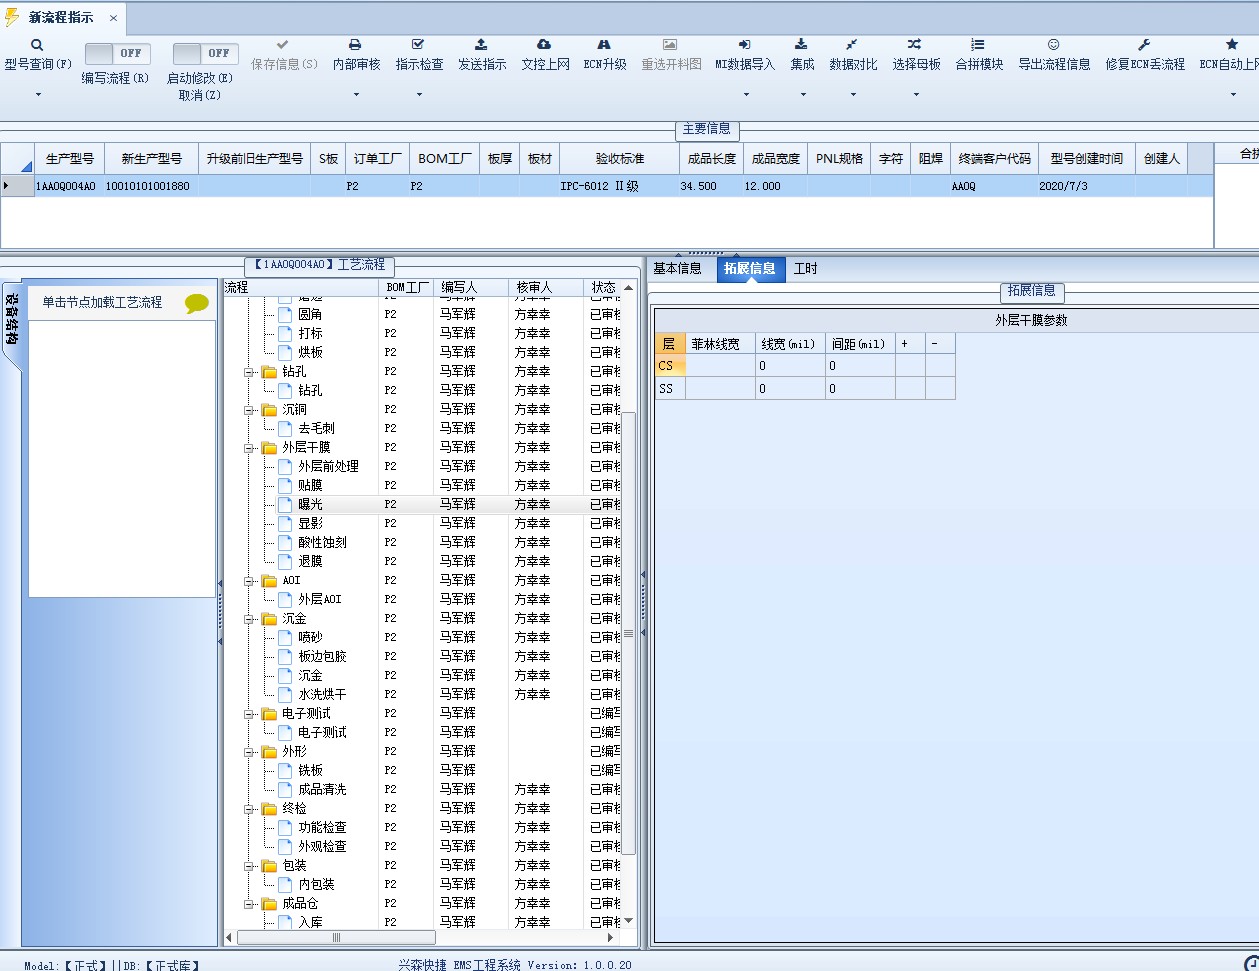The height and width of the screenshot is (971, 1259).
Task: Click the ECN升级 icon
Action: (x=604, y=45)
